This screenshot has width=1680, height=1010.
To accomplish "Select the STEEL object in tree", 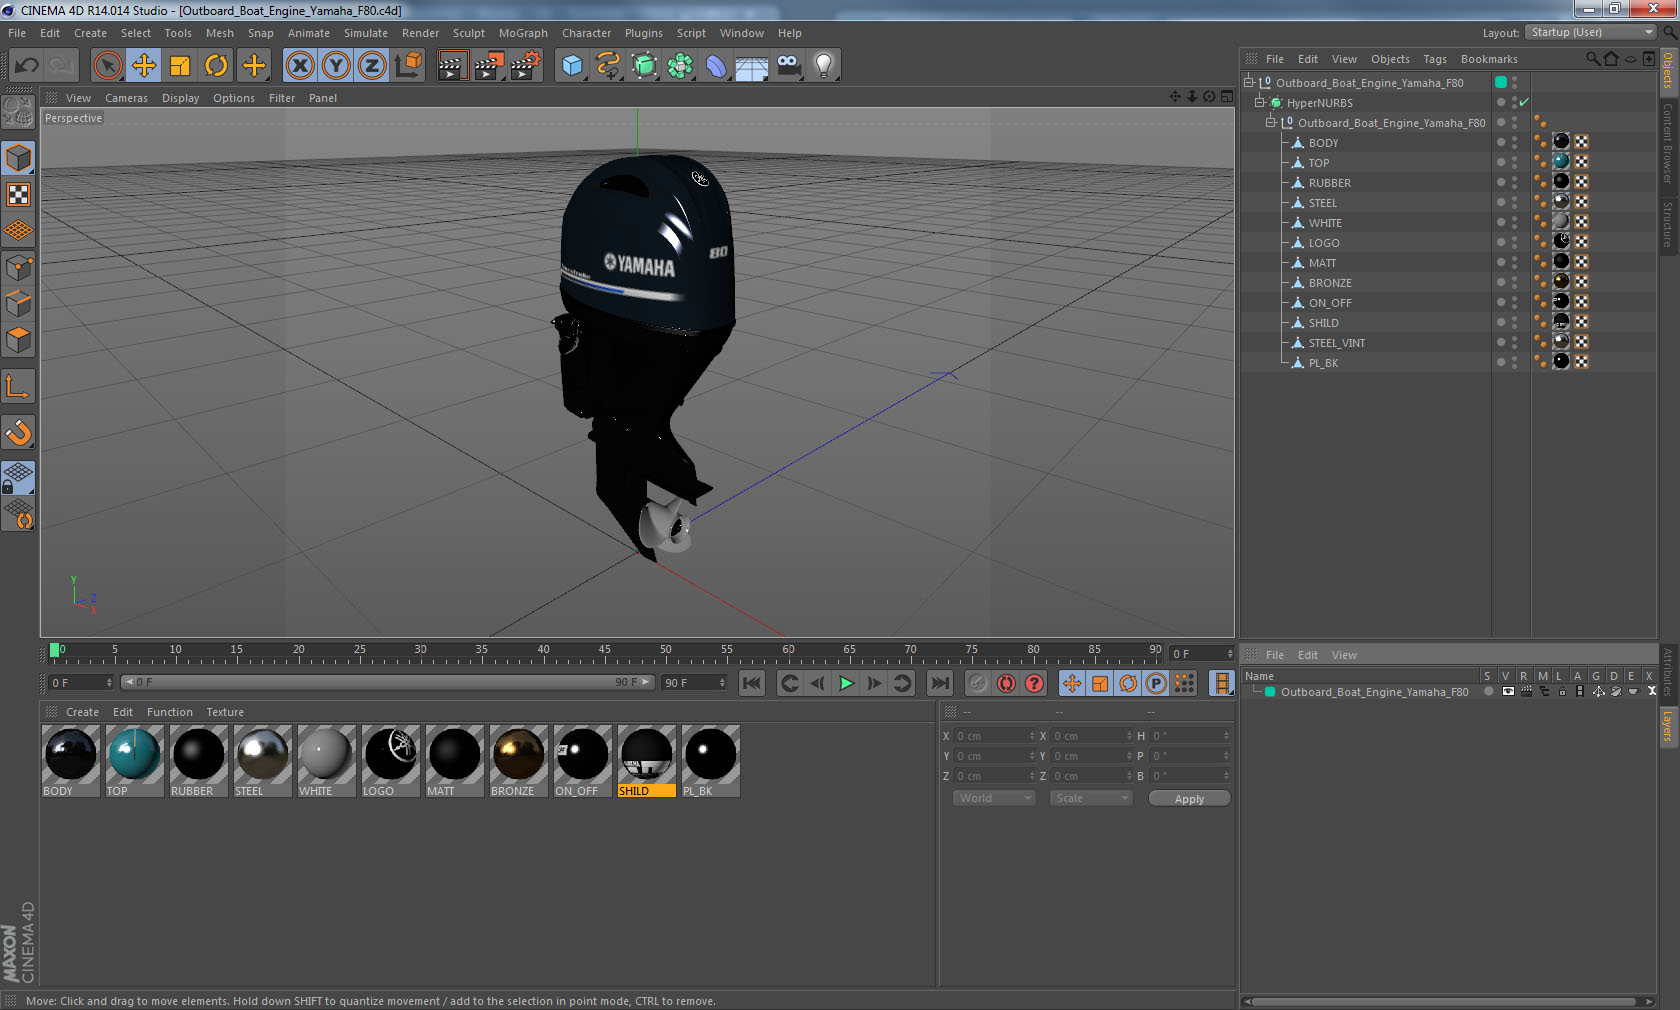I will point(1322,203).
